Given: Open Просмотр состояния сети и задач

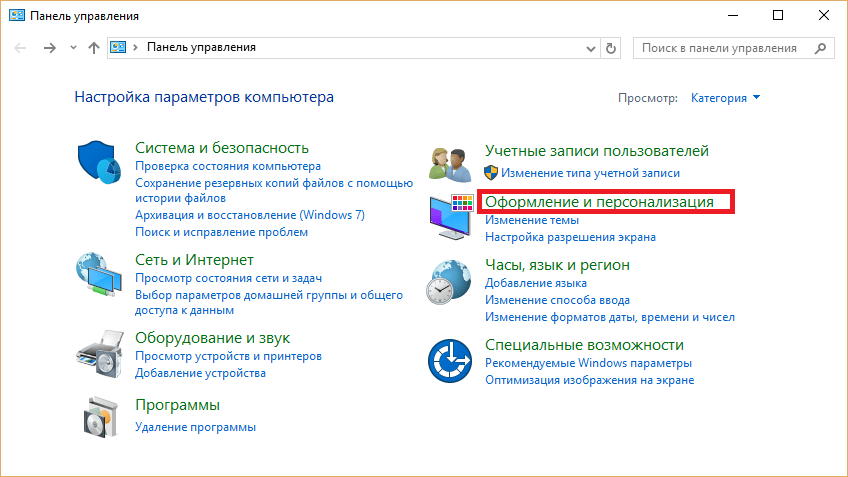Looking at the screenshot, I should (228, 278).
